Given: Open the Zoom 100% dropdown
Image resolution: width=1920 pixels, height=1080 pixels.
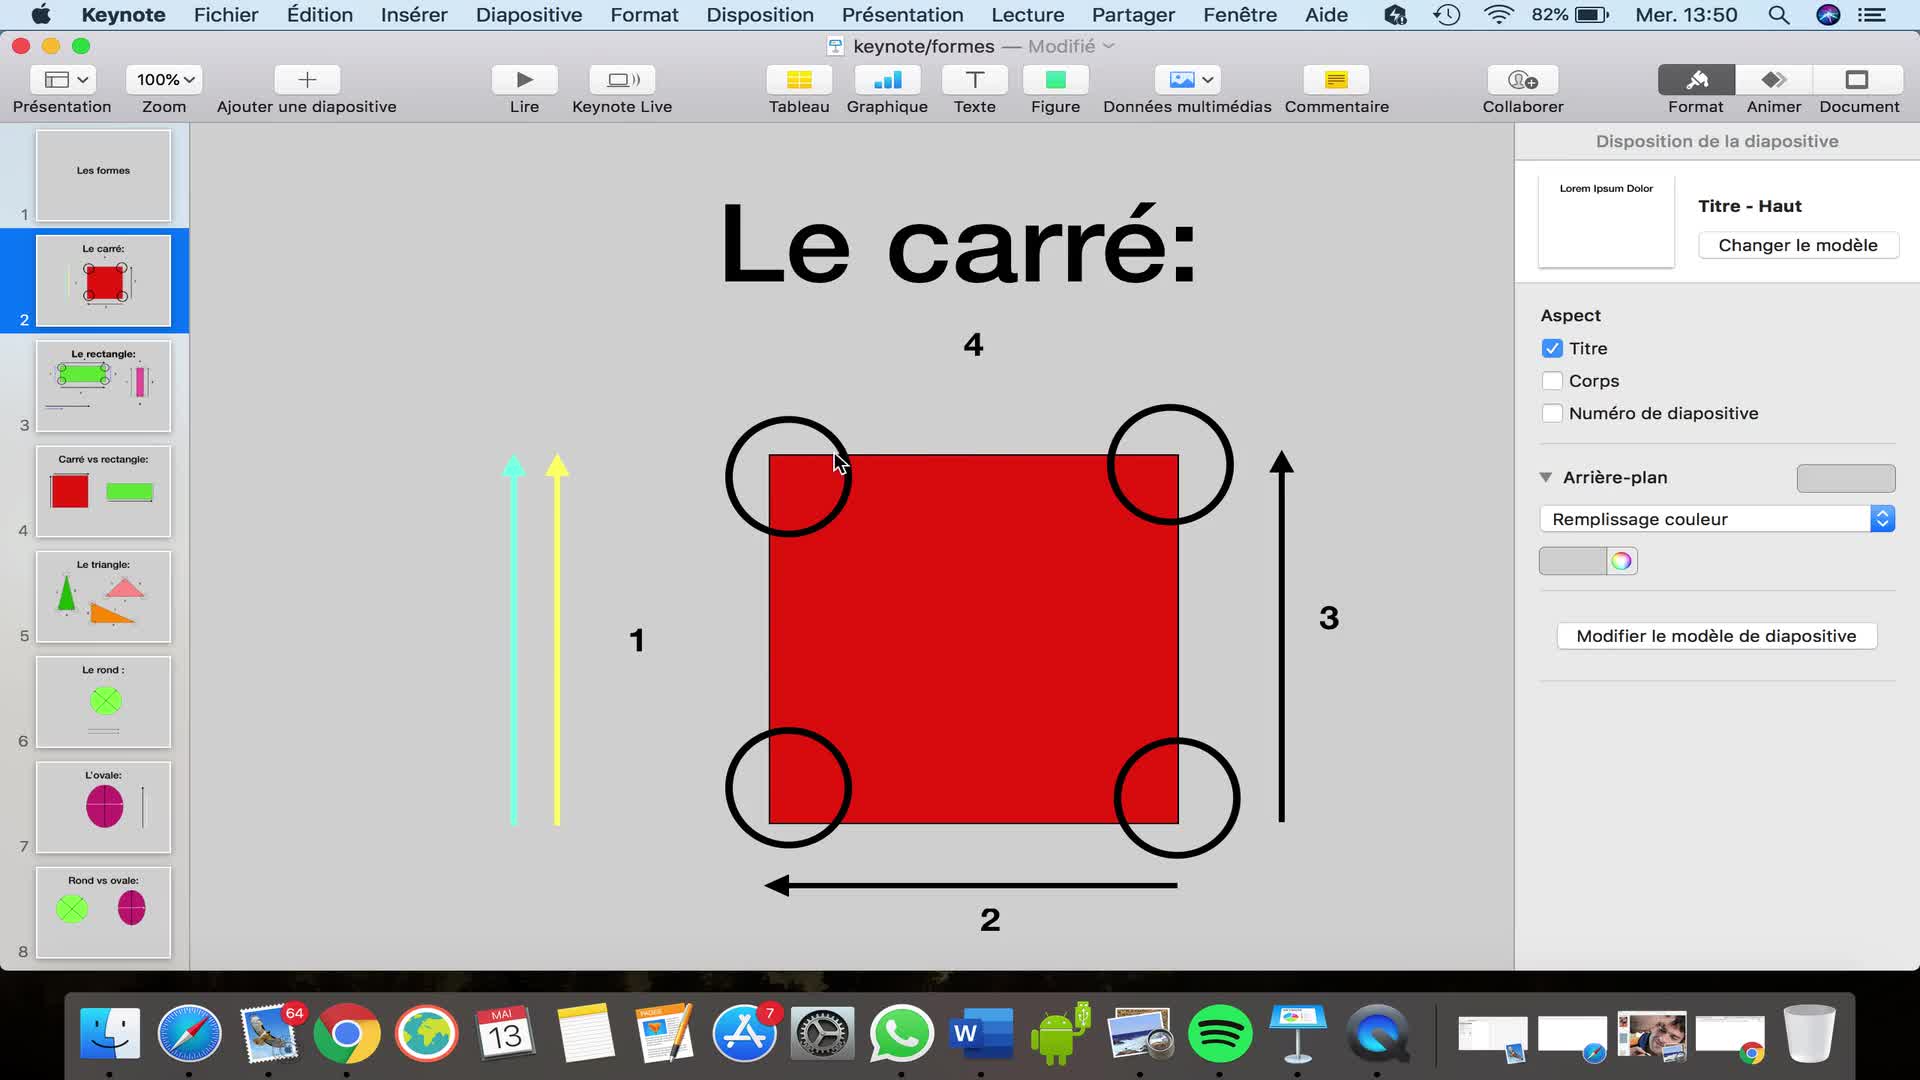Looking at the screenshot, I should pyautogui.click(x=165, y=80).
